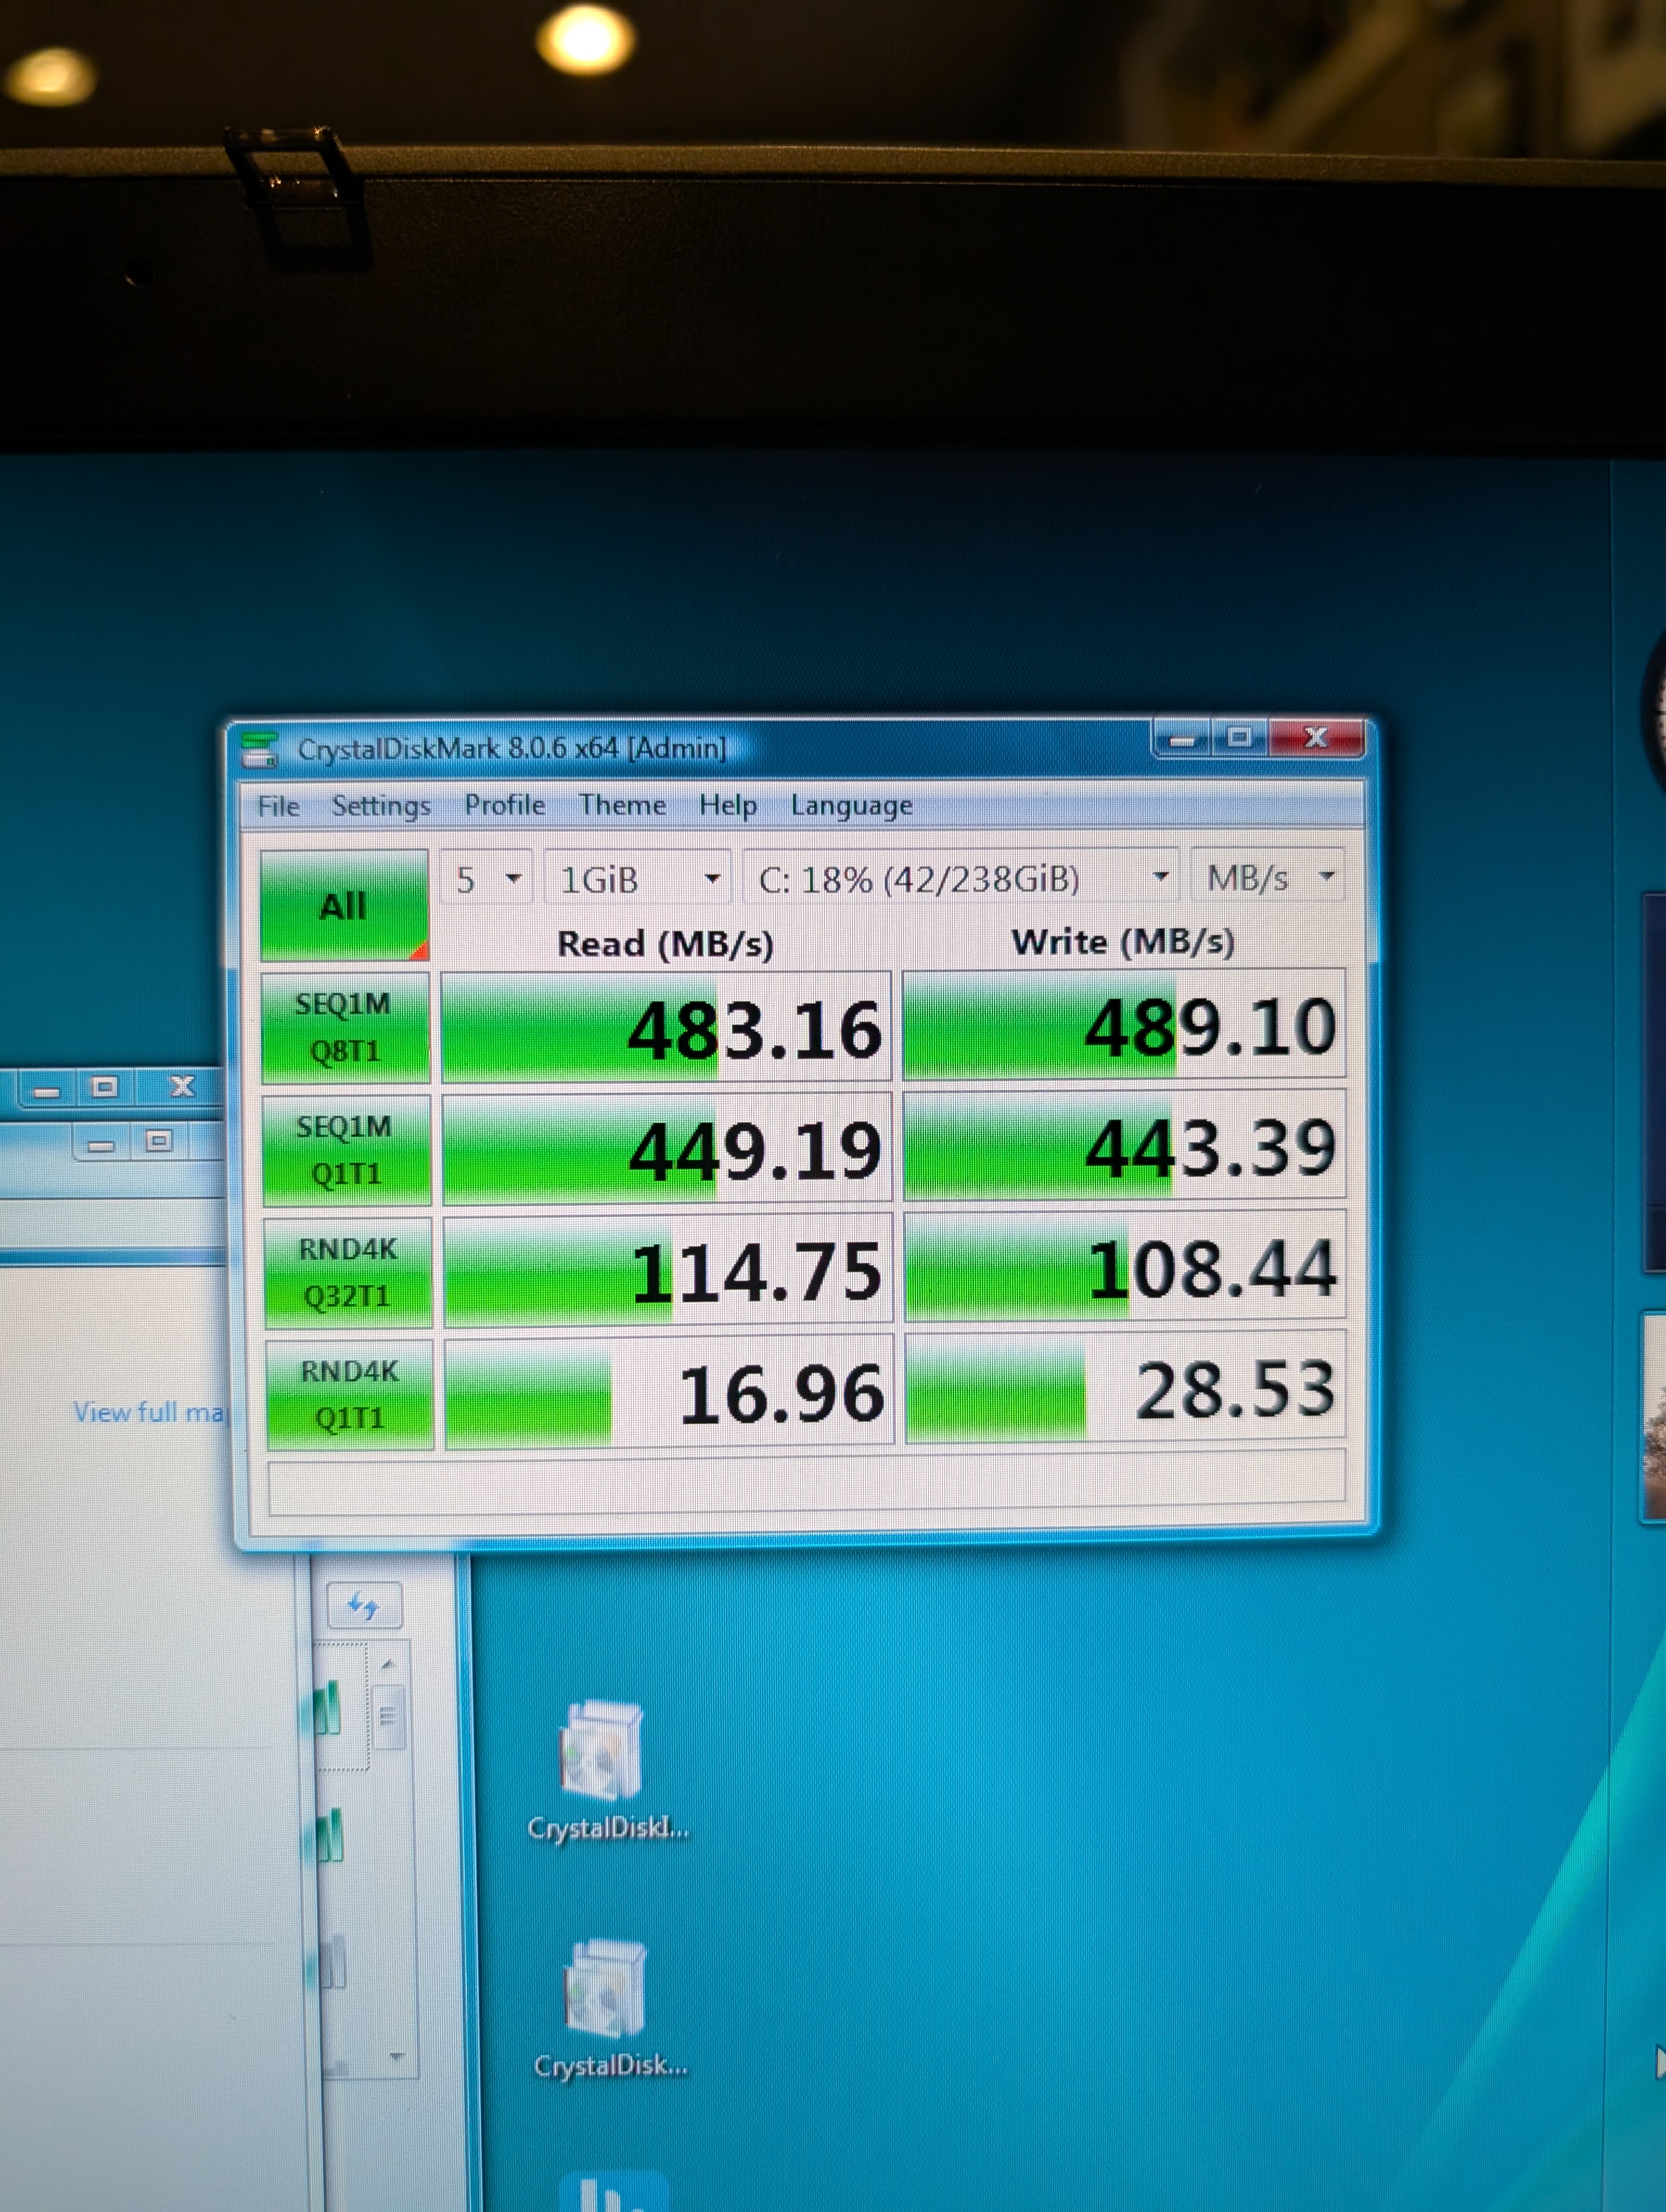Click the CrystalDiskMark title bar app icon
The width and height of the screenshot is (1666, 2212).
(x=260, y=749)
